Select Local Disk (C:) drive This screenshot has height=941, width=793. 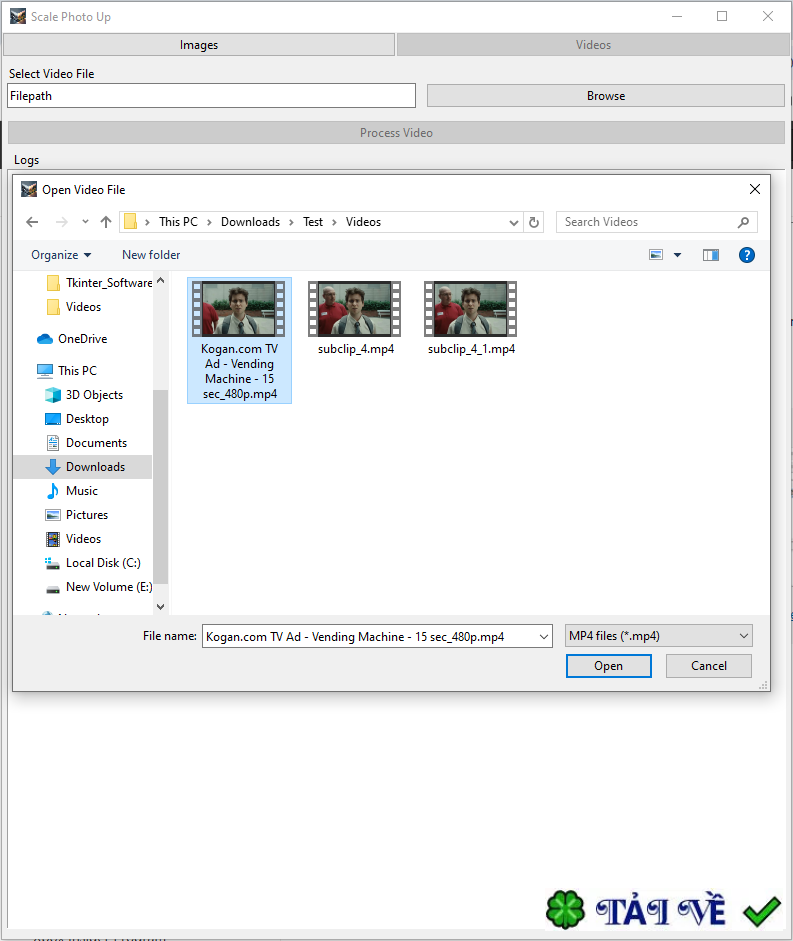tap(102, 563)
